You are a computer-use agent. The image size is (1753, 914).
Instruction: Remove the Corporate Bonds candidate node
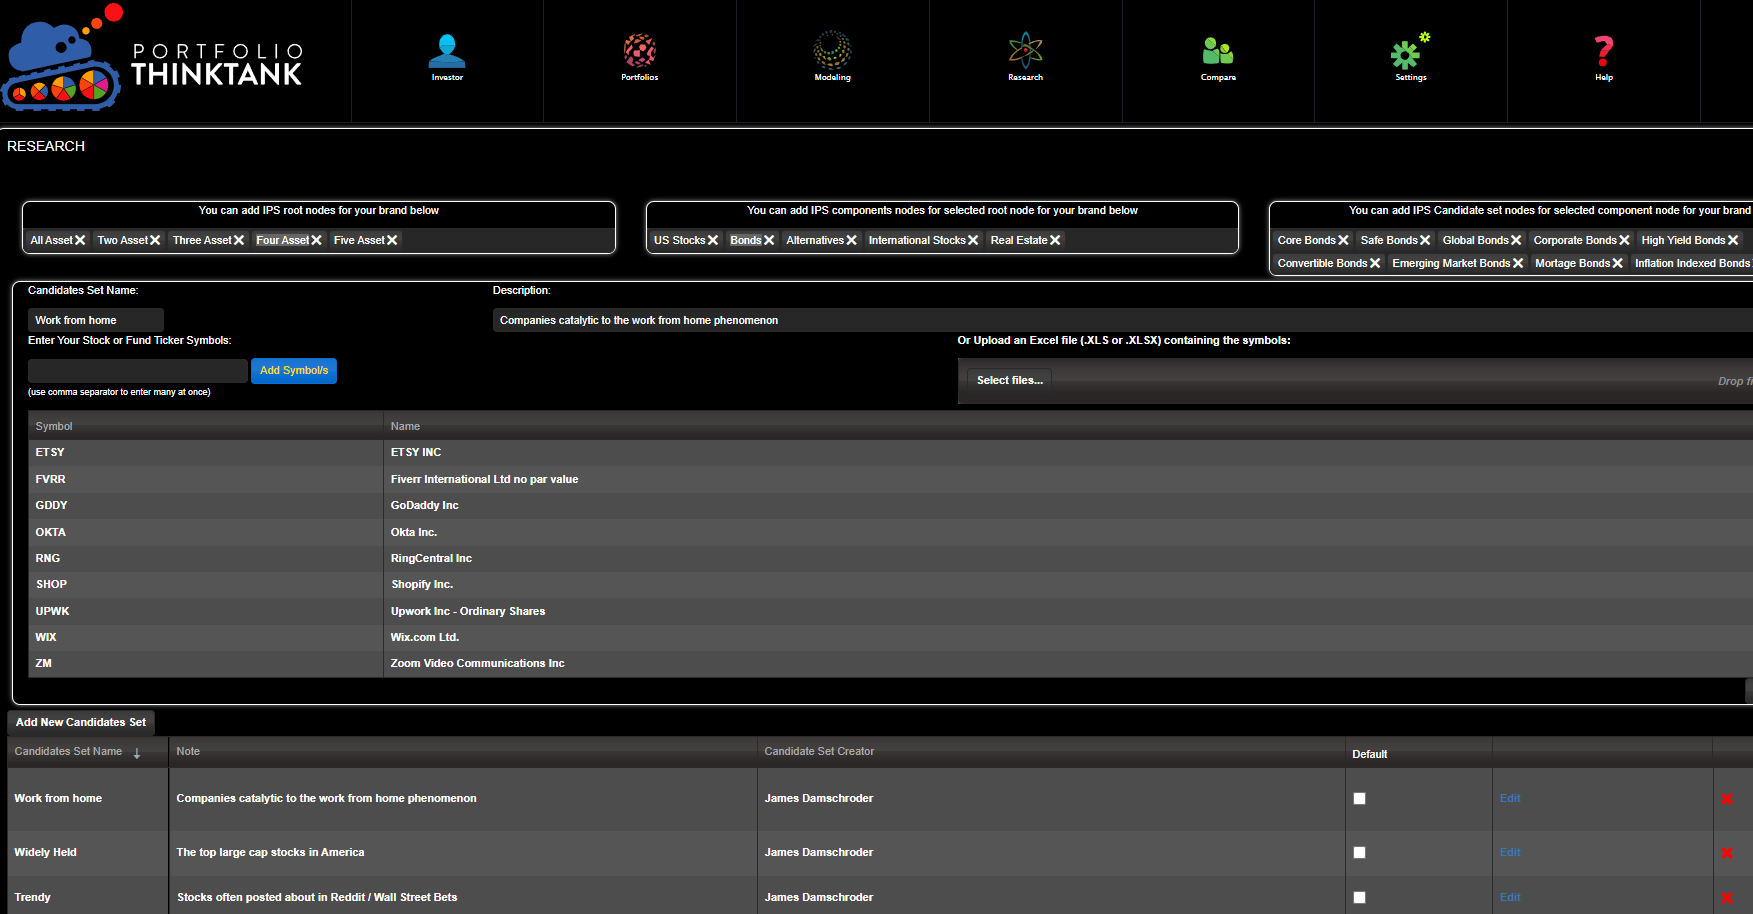pos(1624,240)
